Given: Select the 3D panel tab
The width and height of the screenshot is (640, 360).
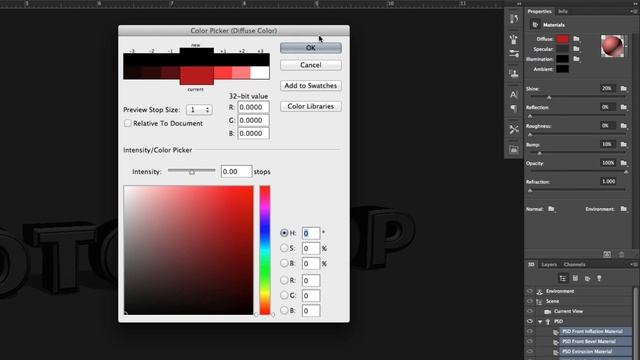Looking at the screenshot, I should (x=531, y=264).
